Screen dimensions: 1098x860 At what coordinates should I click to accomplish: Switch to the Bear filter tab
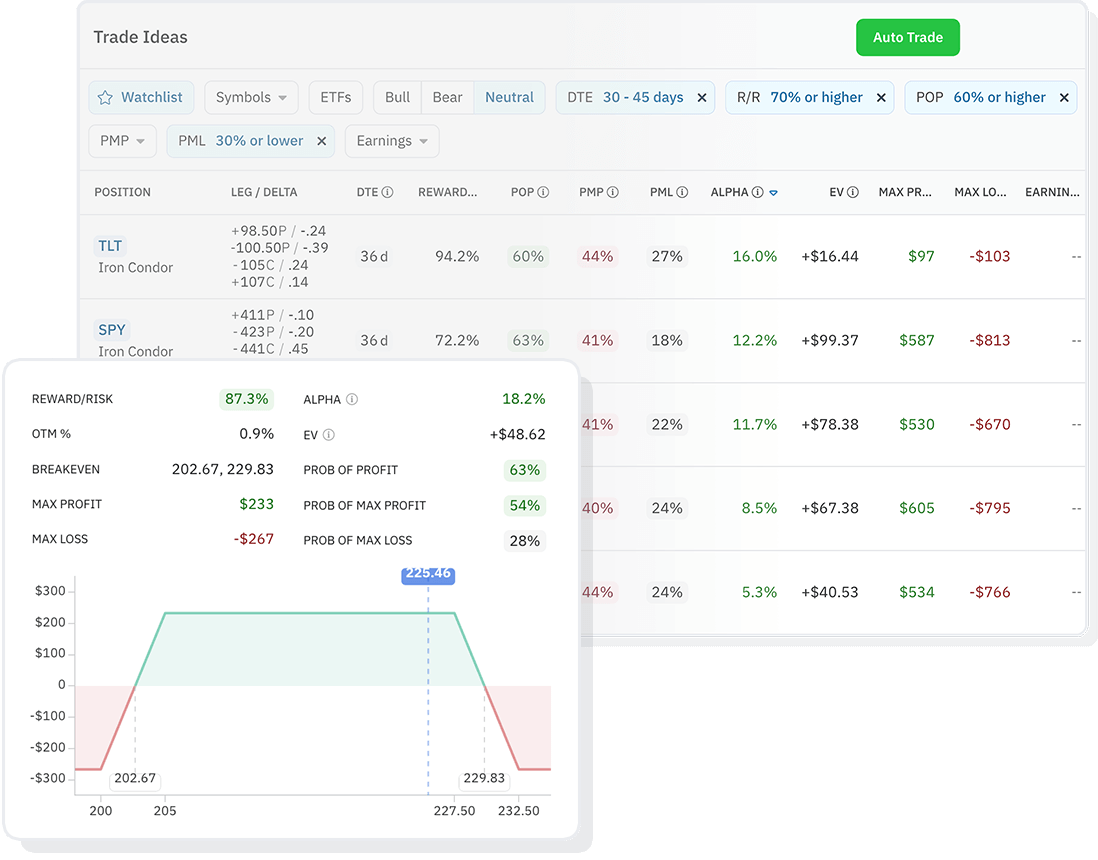pyautogui.click(x=447, y=97)
